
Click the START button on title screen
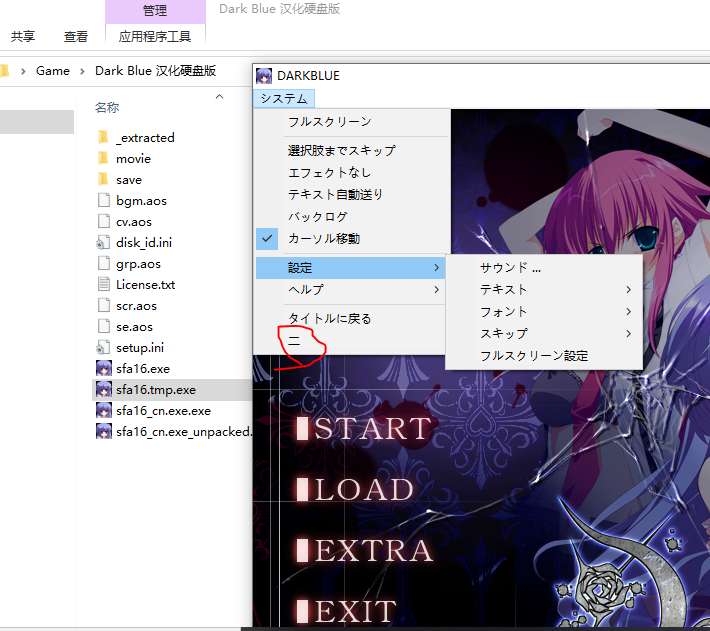pos(365,428)
